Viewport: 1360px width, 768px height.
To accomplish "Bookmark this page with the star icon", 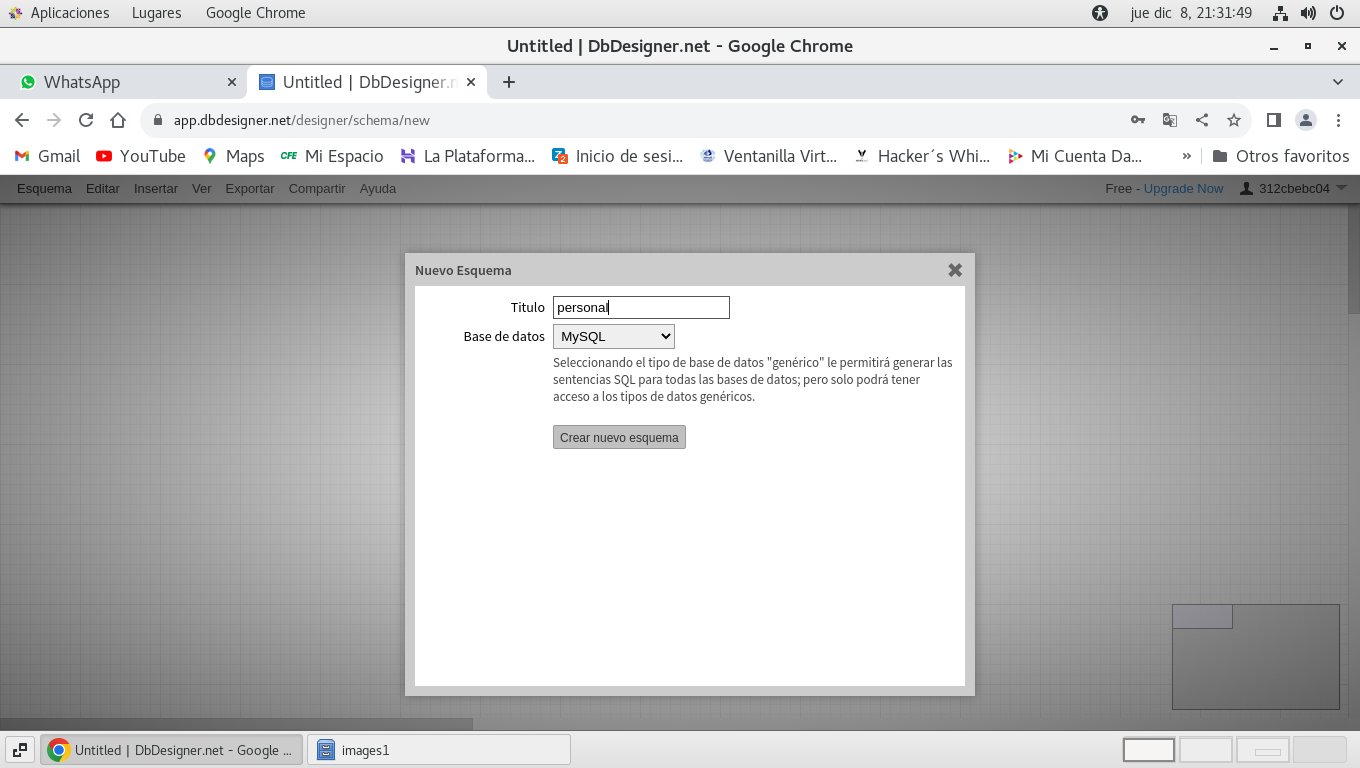I will (1234, 120).
